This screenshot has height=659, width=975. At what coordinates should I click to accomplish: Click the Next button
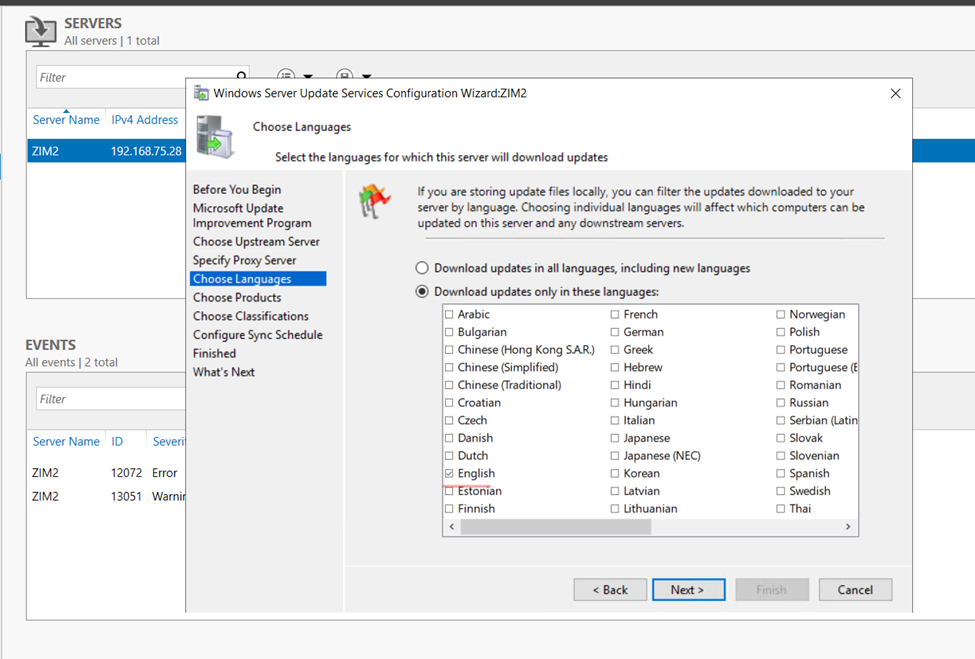click(x=688, y=590)
